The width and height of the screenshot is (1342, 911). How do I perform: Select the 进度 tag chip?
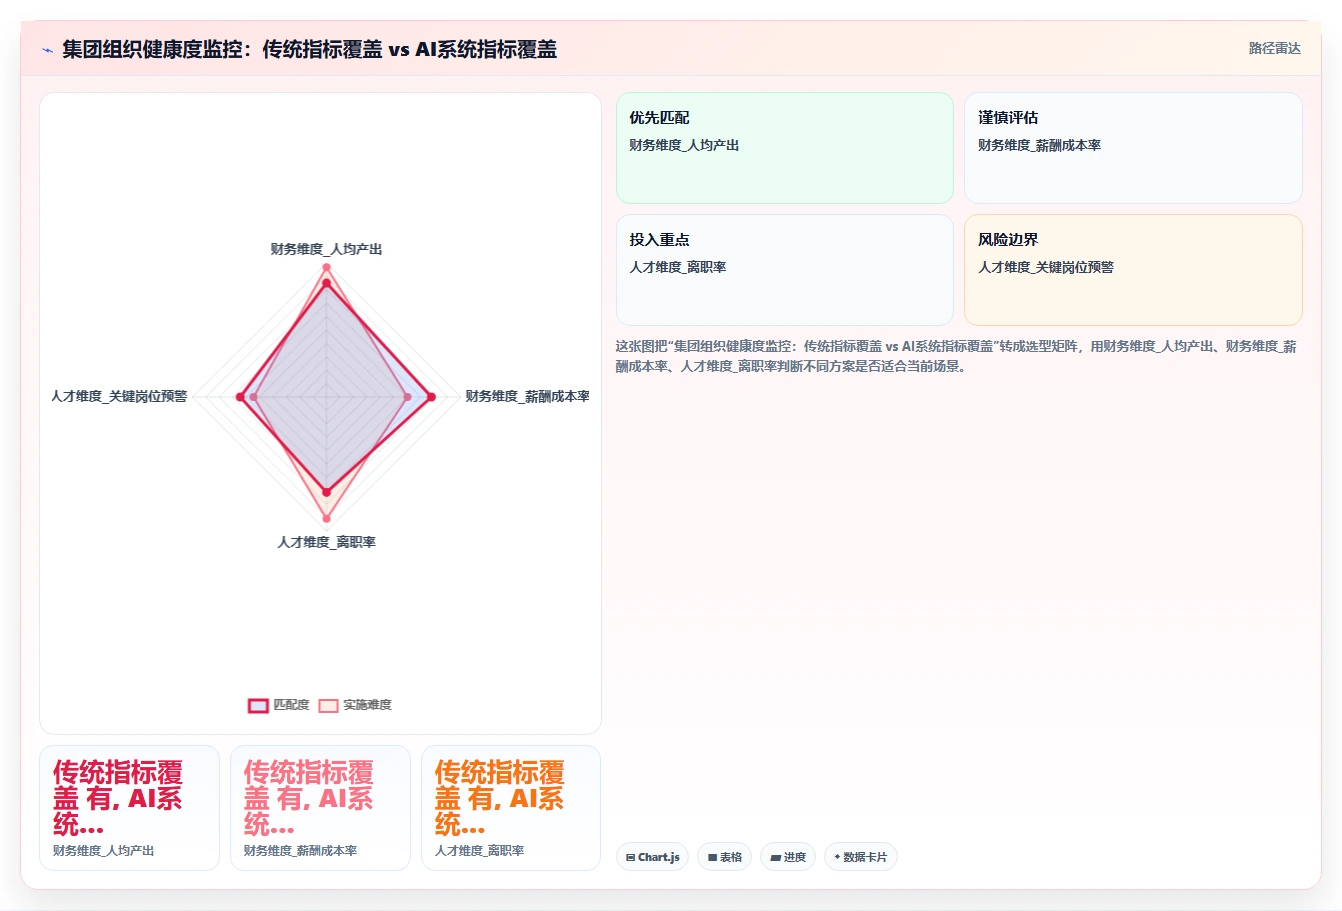coord(788,857)
